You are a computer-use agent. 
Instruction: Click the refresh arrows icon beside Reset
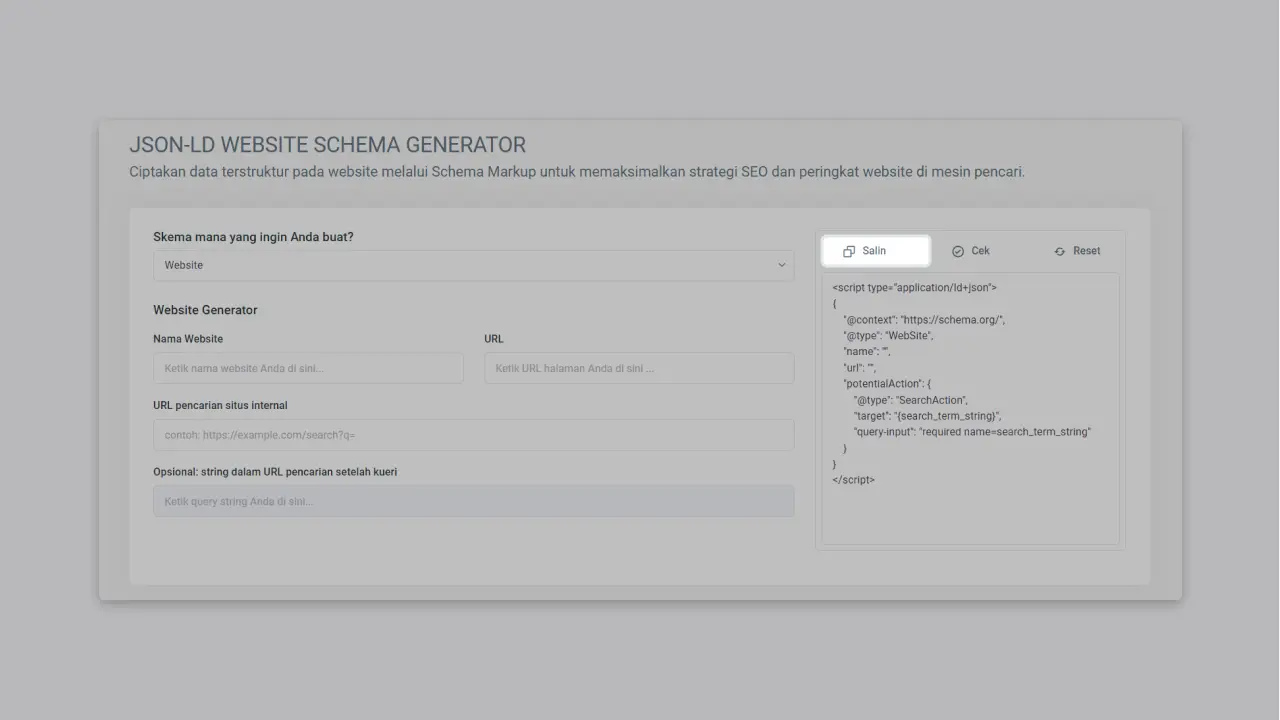[1058, 250]
